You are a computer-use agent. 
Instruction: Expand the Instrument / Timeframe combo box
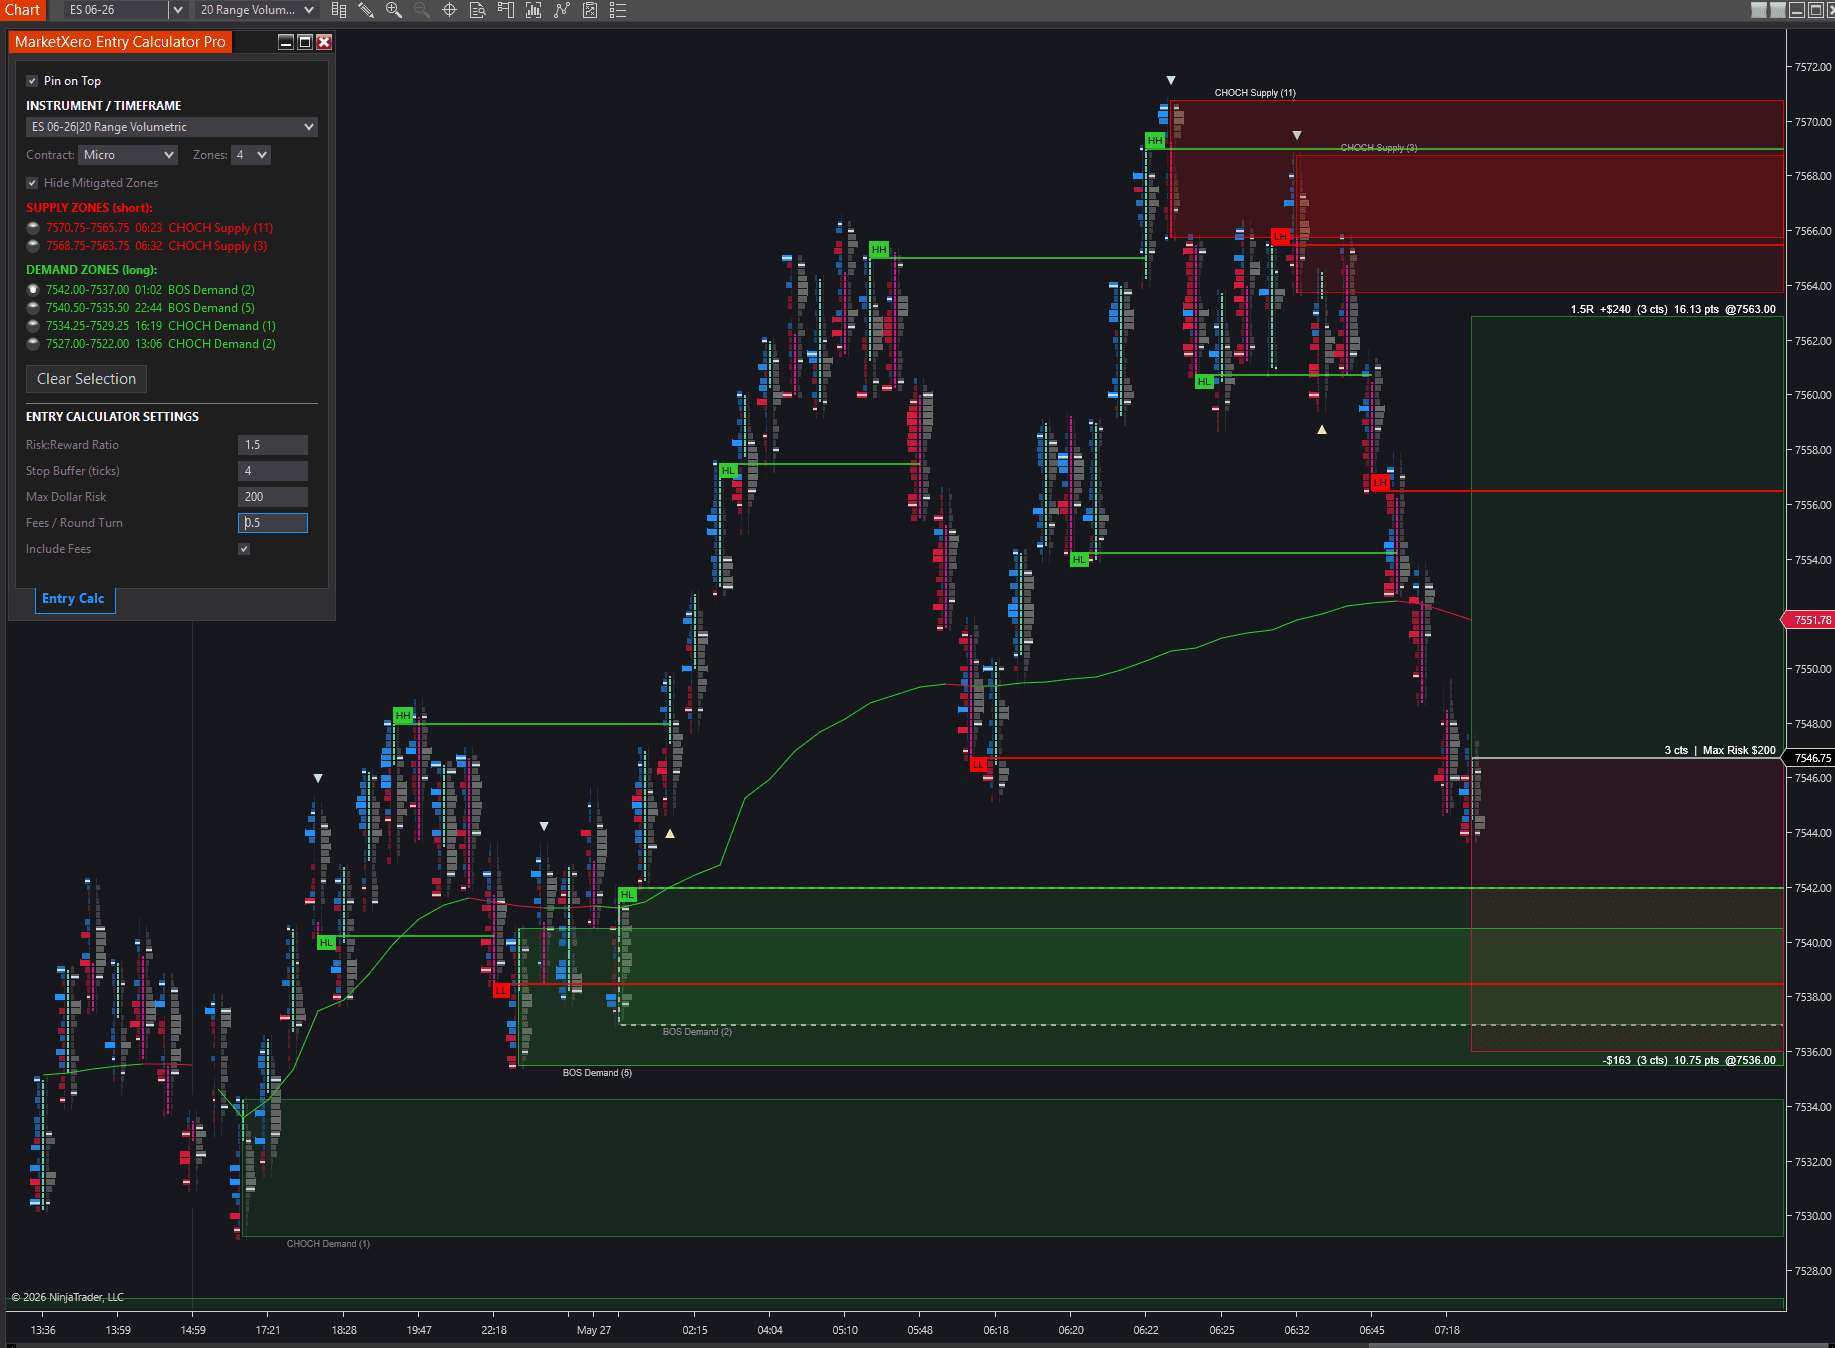[172, 127]
